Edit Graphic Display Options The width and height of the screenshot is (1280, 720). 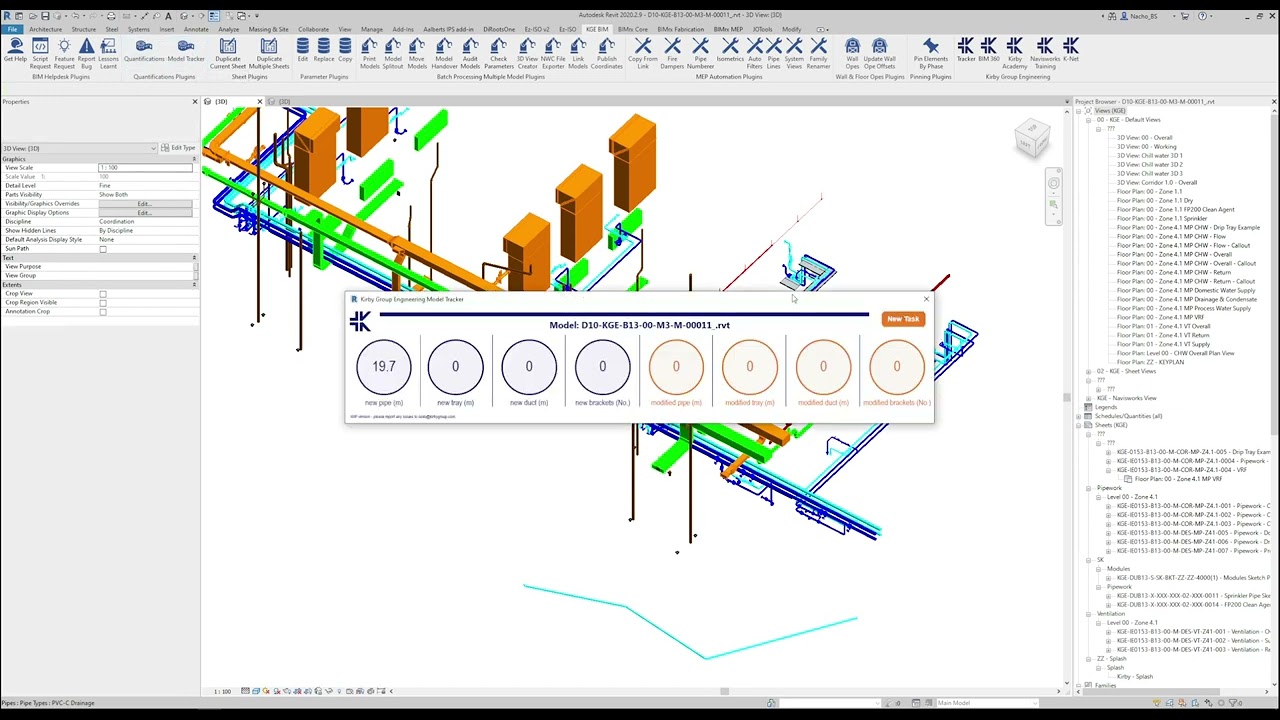[145, 213]
